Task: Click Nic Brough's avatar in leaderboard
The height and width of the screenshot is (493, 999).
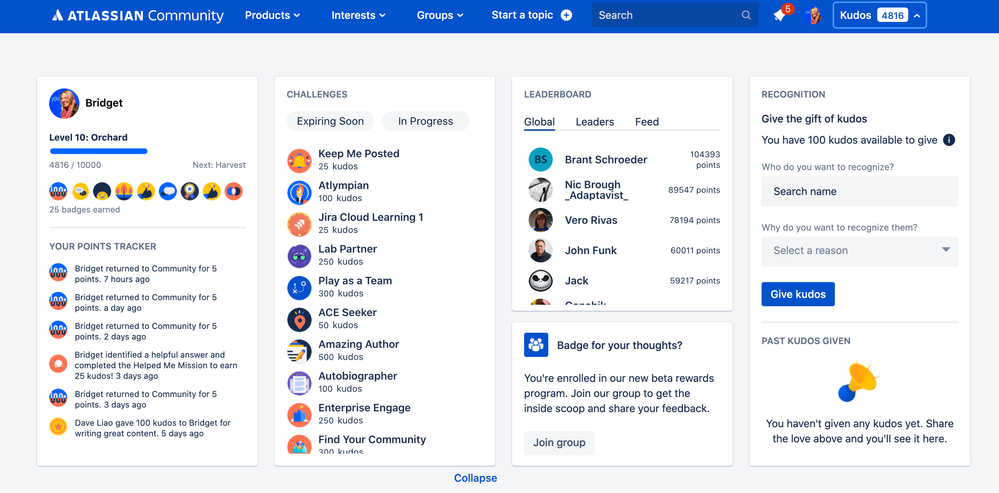Action: pyautogui.click(x=540, y=190)
